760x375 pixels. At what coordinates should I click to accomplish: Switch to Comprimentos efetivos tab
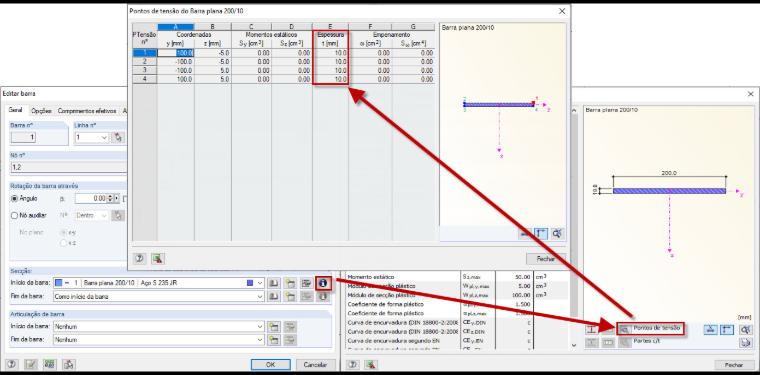87,111
